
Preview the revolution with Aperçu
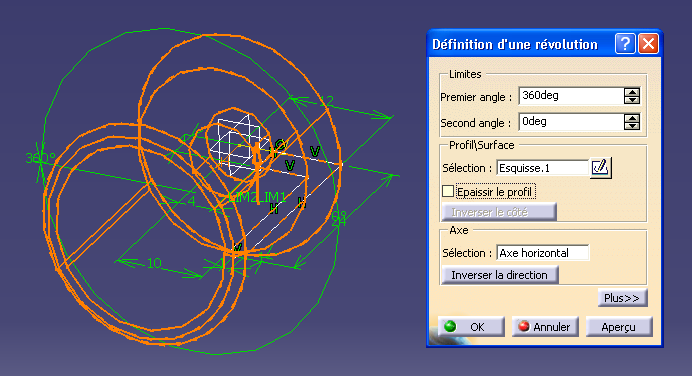pyautogui.click(x=619, y=327)
